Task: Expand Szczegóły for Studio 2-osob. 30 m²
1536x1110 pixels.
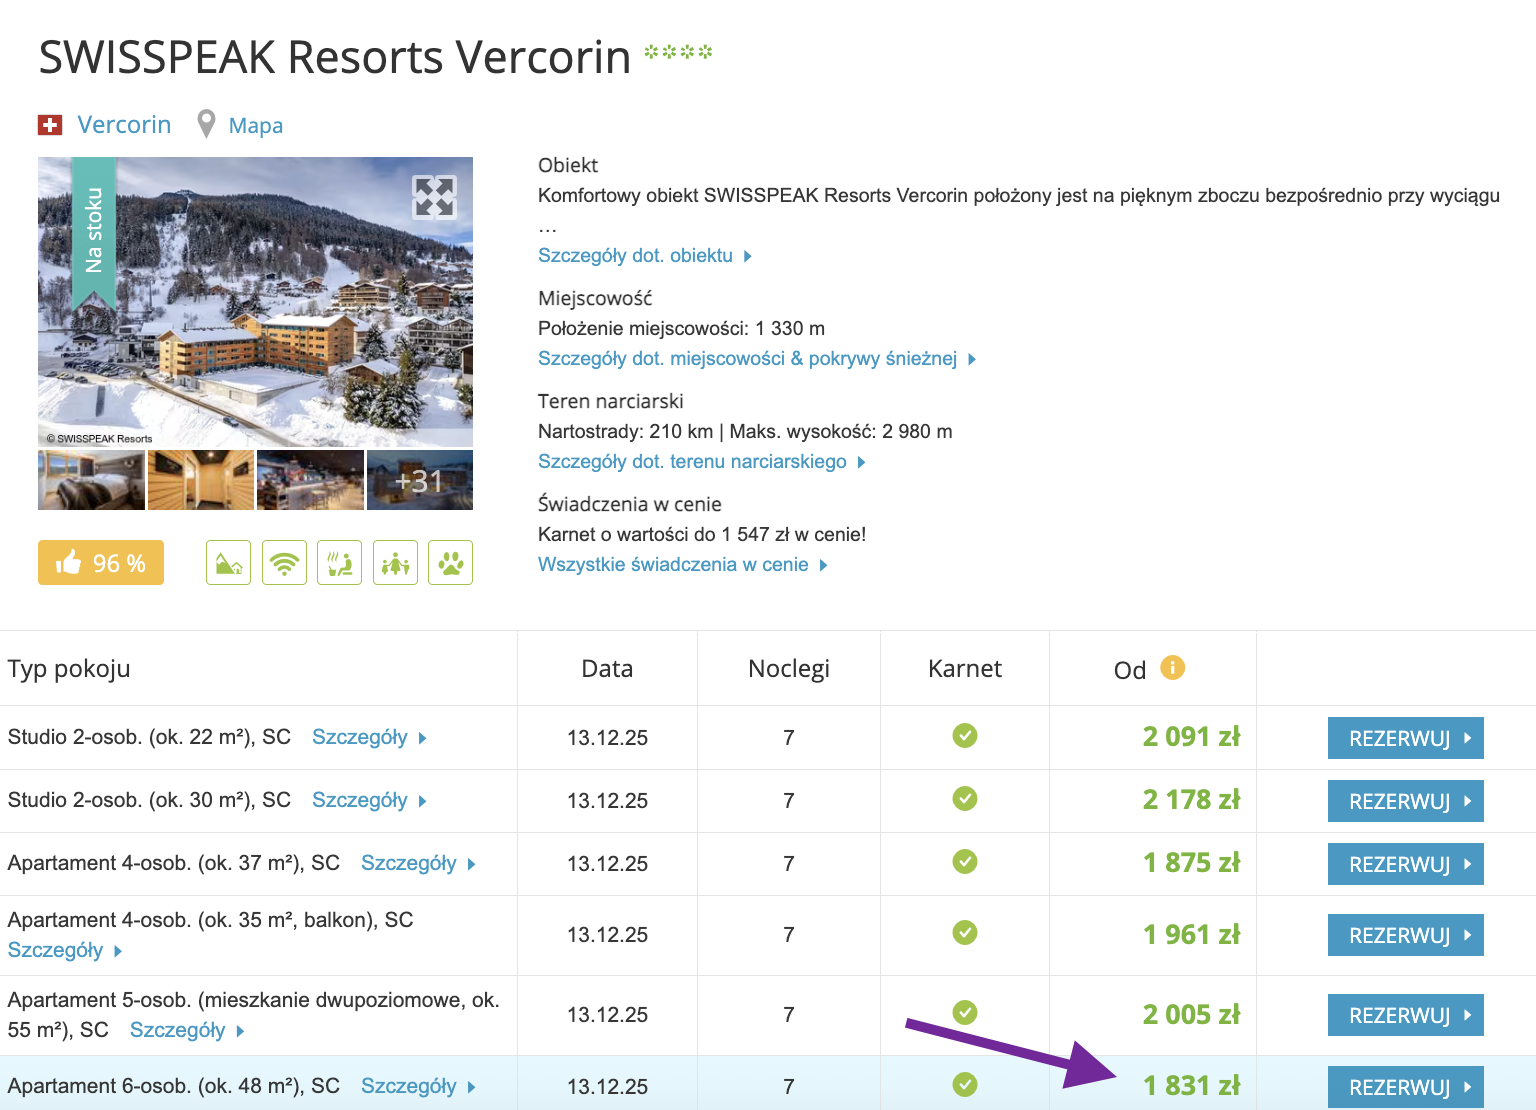Action: tap(369, 801)
